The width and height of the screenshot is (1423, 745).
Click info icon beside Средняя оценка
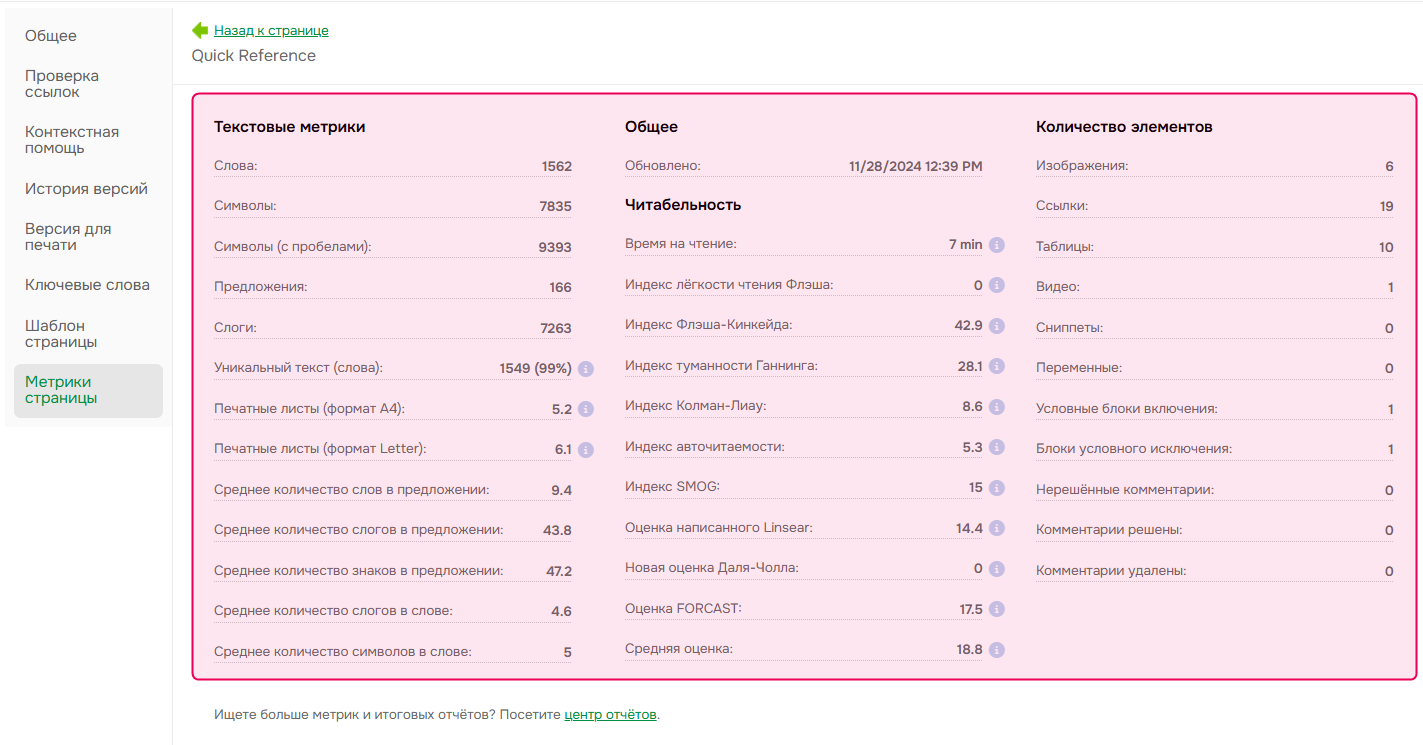pyautogui.click(x=997, y=650)
